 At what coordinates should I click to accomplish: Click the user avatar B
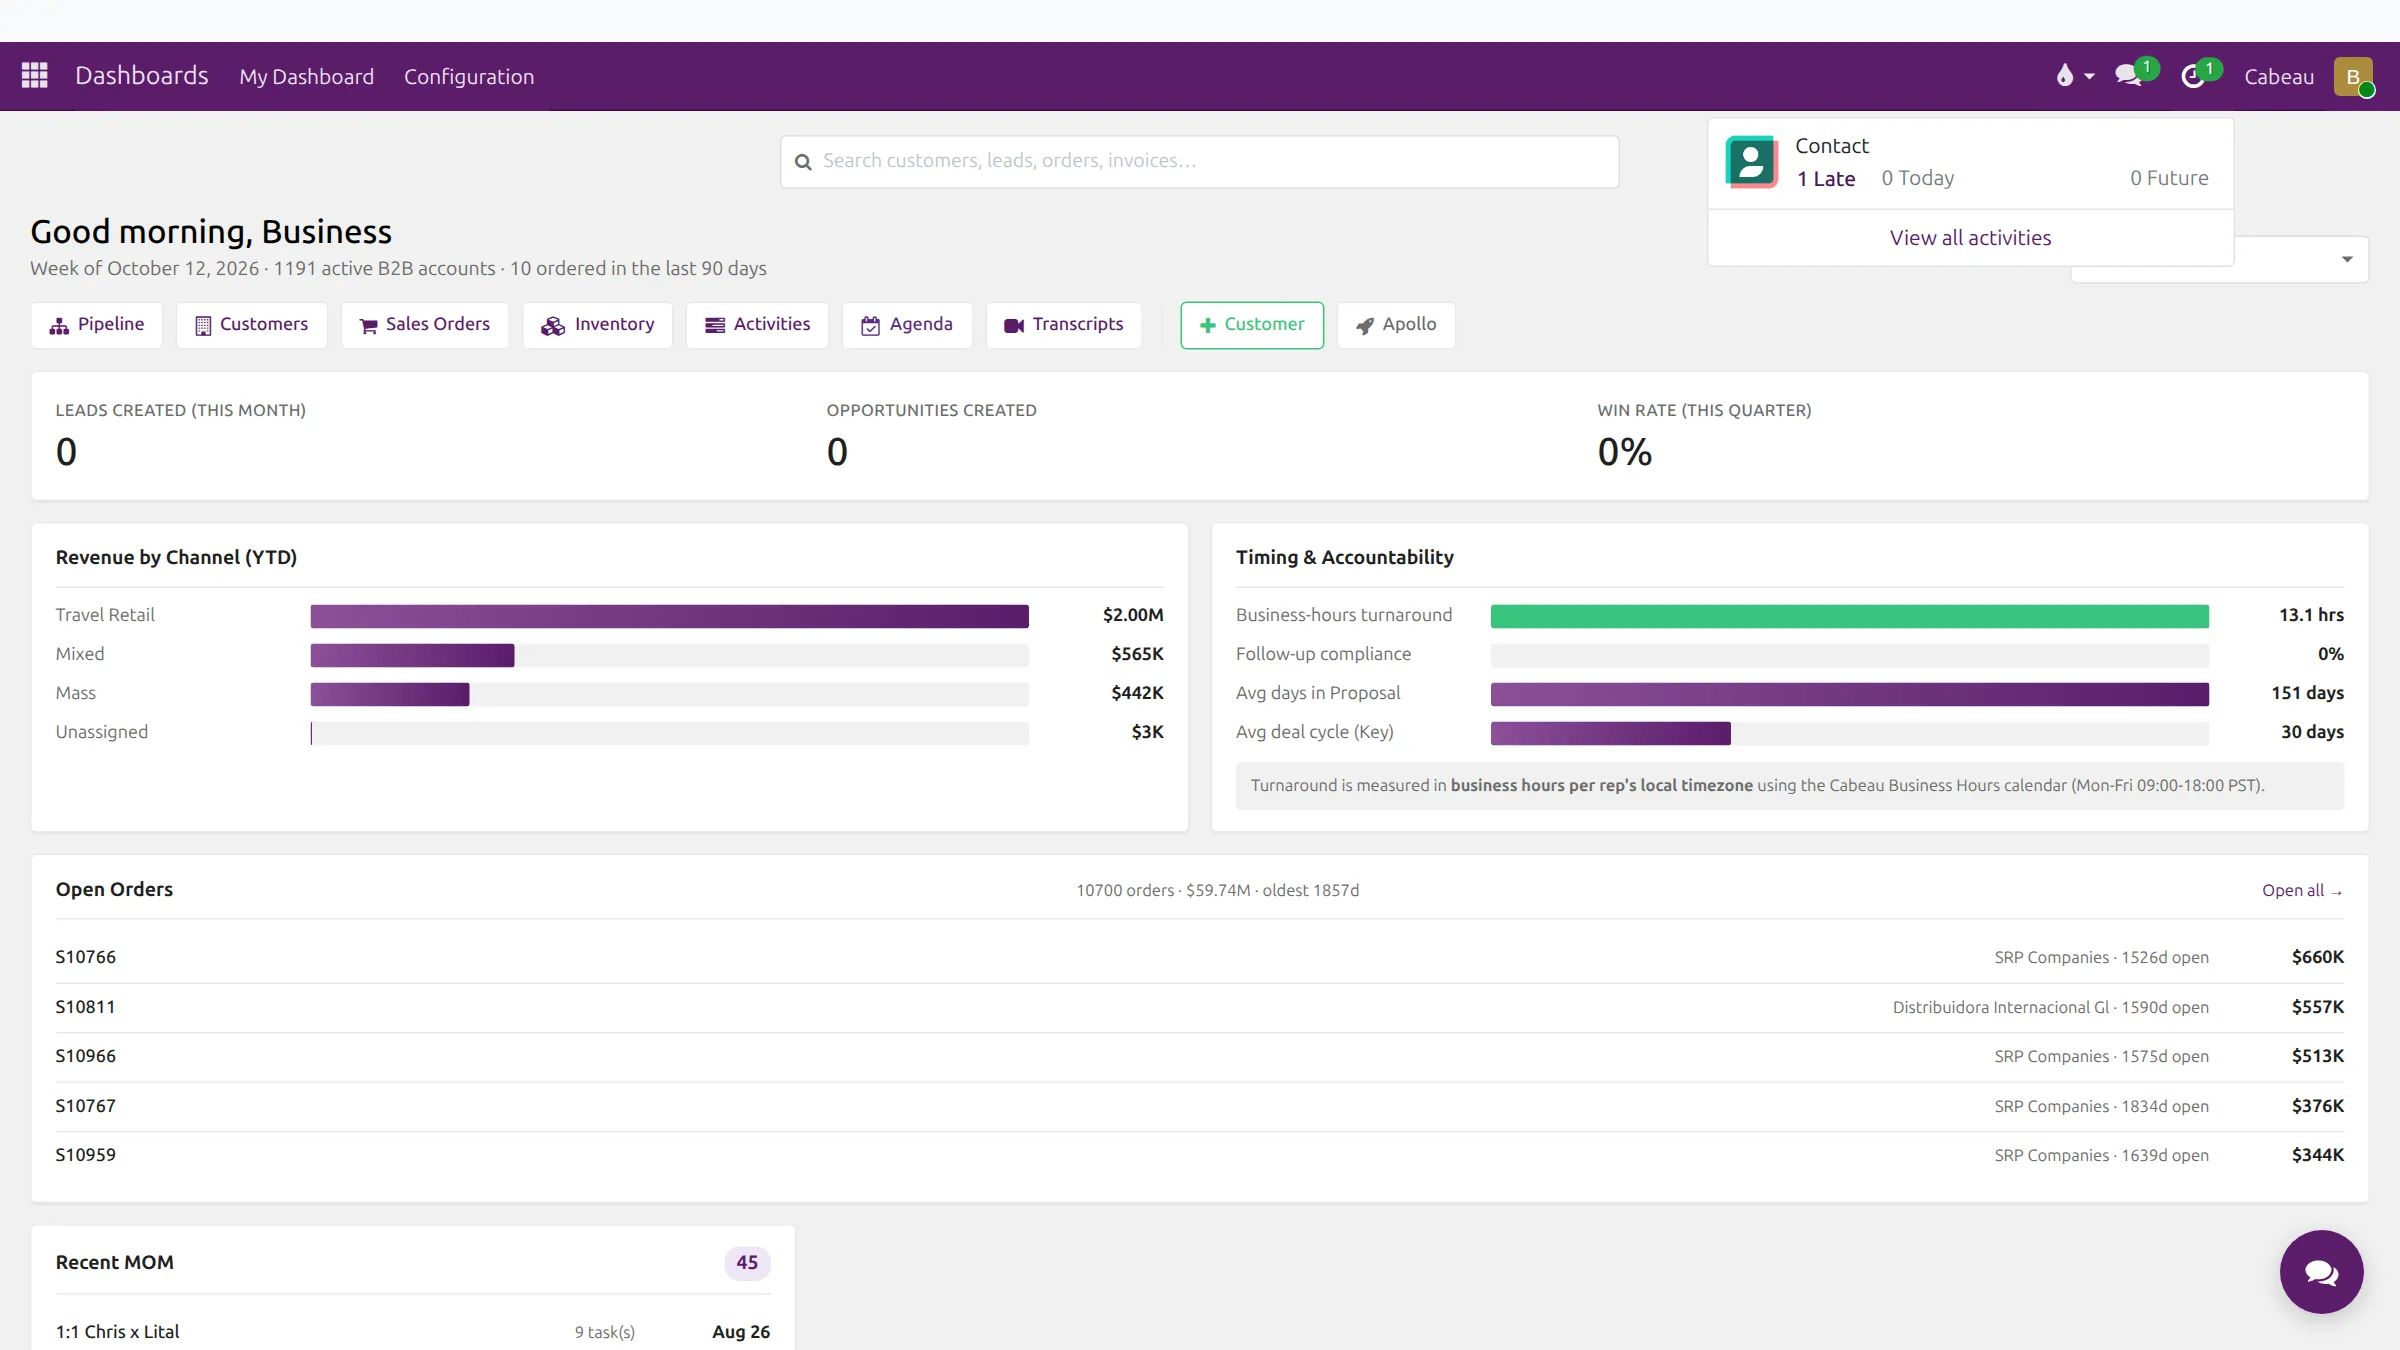(x=2353, y=77)
